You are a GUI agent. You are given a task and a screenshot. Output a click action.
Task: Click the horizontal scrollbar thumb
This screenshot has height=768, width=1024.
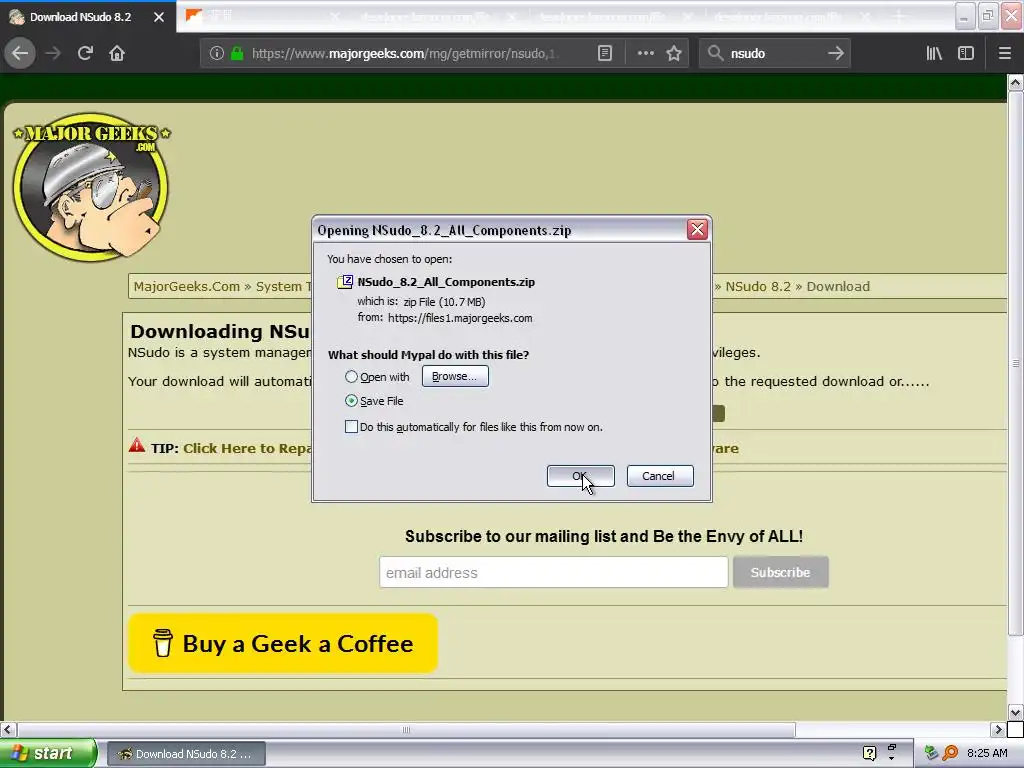click(406, 729)
